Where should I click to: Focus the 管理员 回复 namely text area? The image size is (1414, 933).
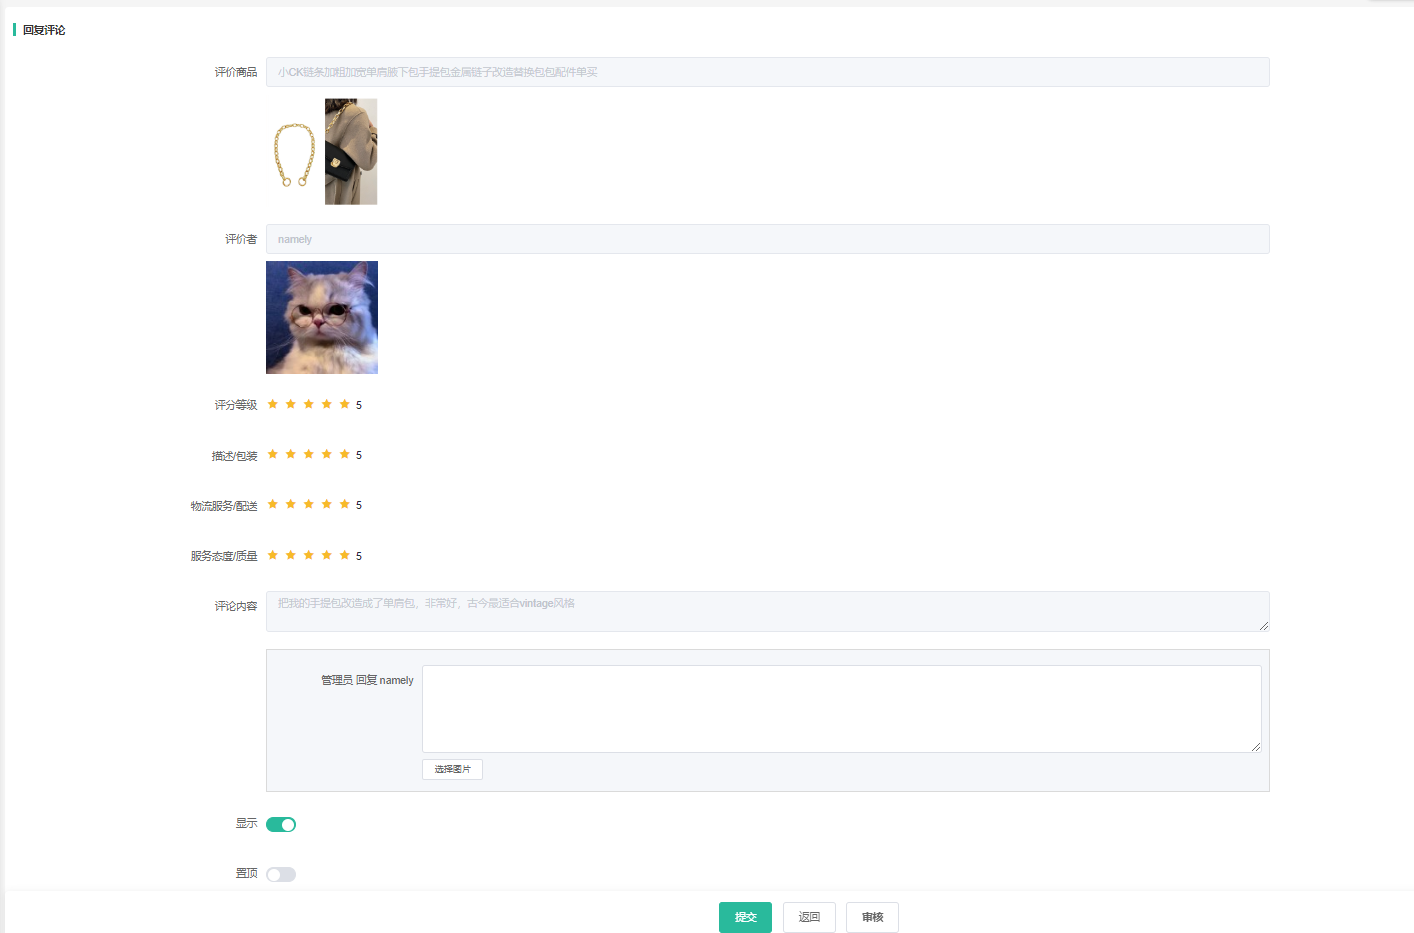[x=841, y=708]
